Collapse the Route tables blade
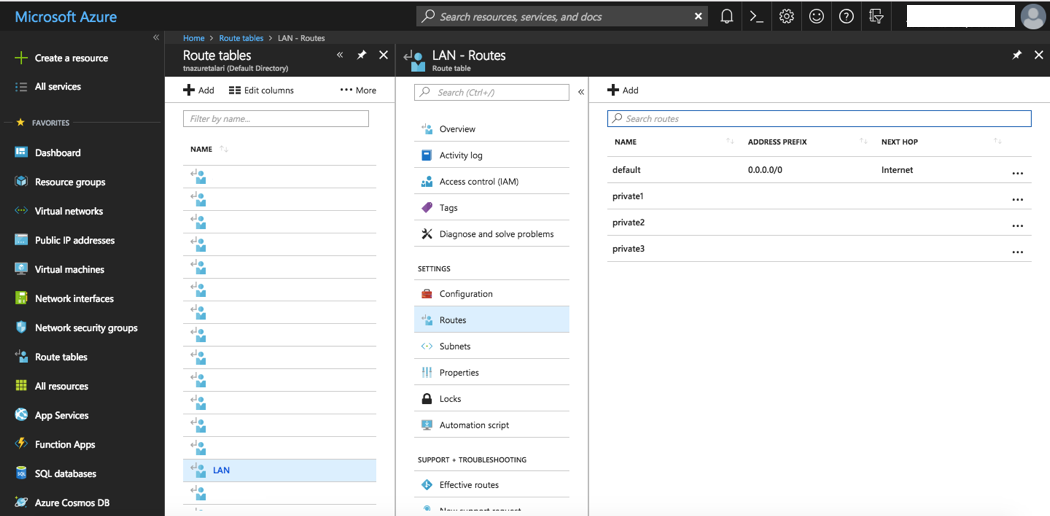This screenshot has width=1050, height=516. (340, 56)
